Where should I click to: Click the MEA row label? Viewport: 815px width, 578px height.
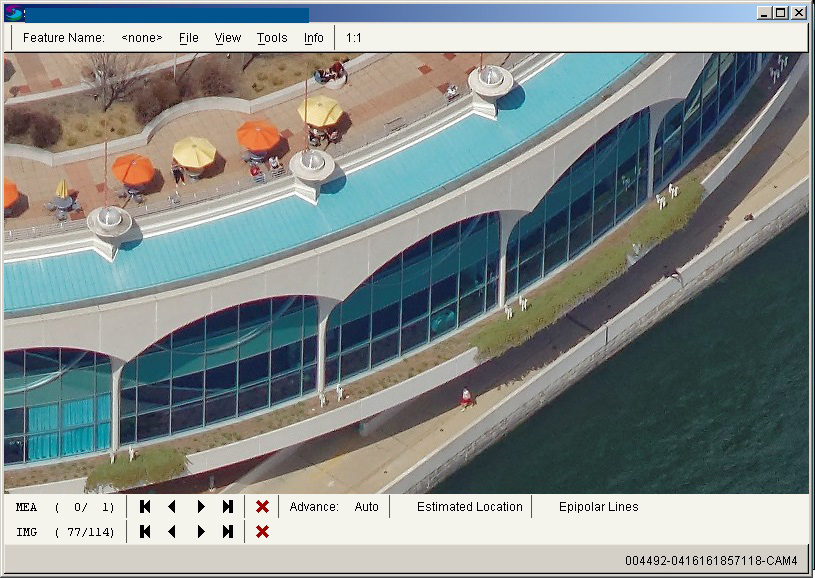(27, 507)
